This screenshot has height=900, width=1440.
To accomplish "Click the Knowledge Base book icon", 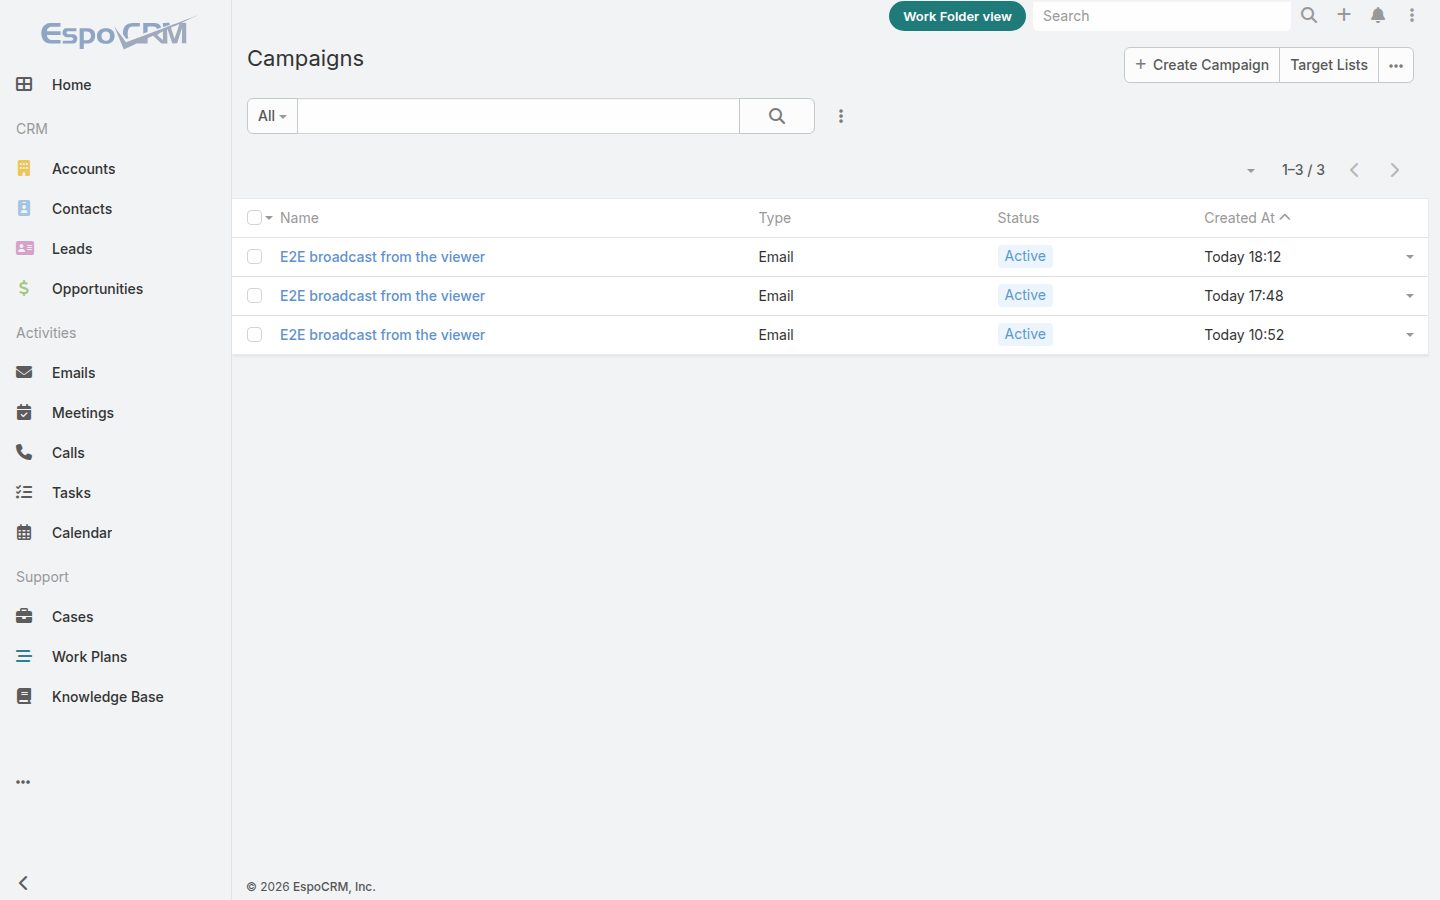I will tap(24, 697).
